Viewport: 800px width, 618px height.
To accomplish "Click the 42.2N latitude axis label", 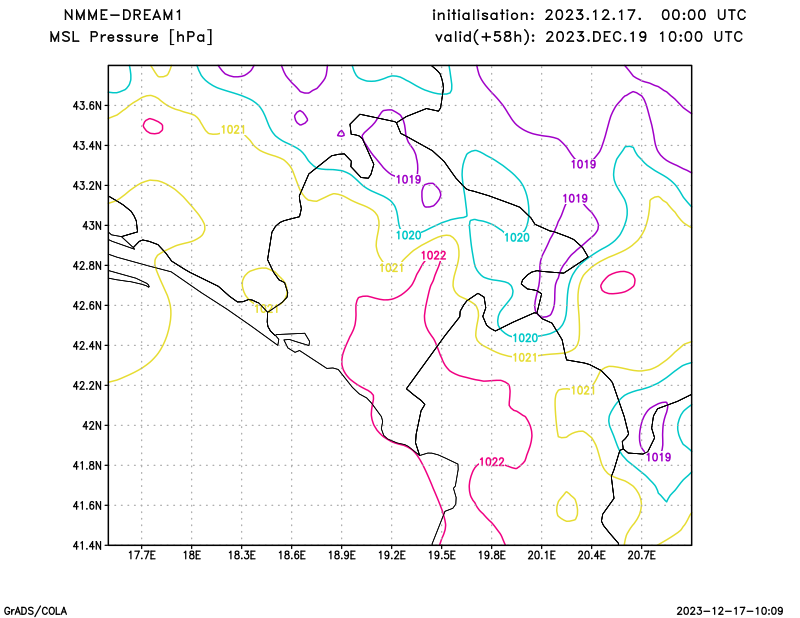I will pyautogui.click(x=87, y=385).
